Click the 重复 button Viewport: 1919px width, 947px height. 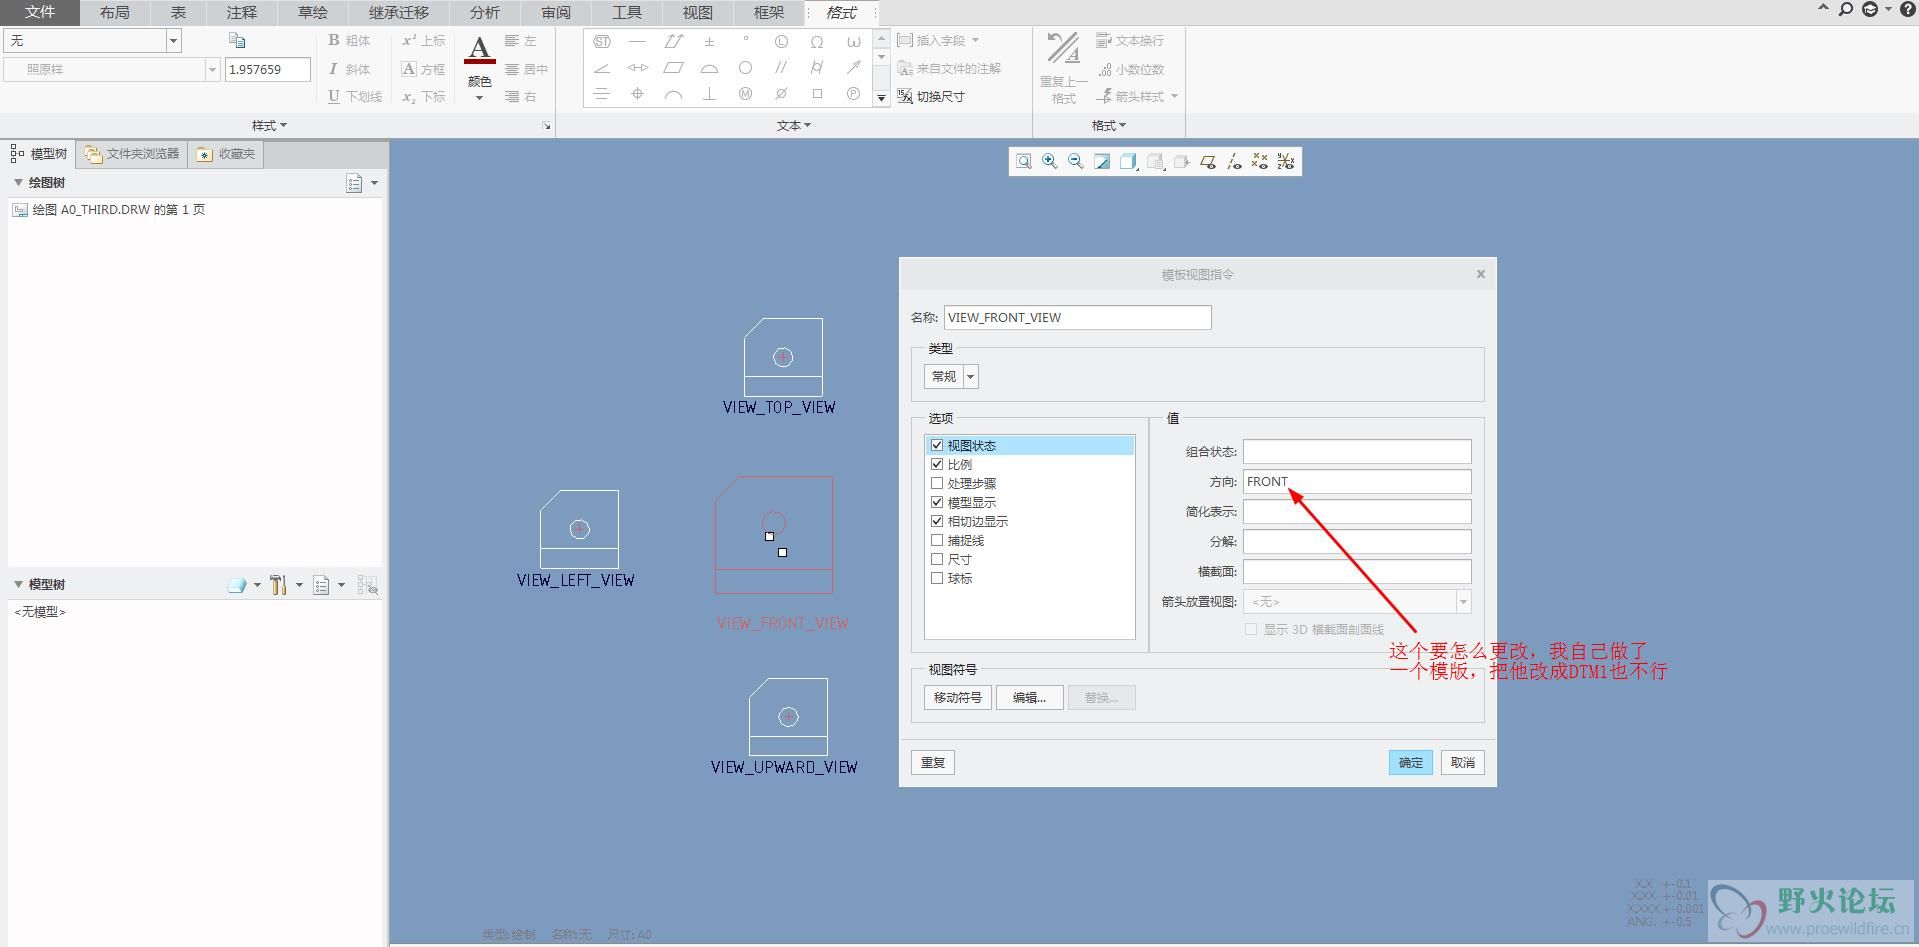(x=933, y=763)
